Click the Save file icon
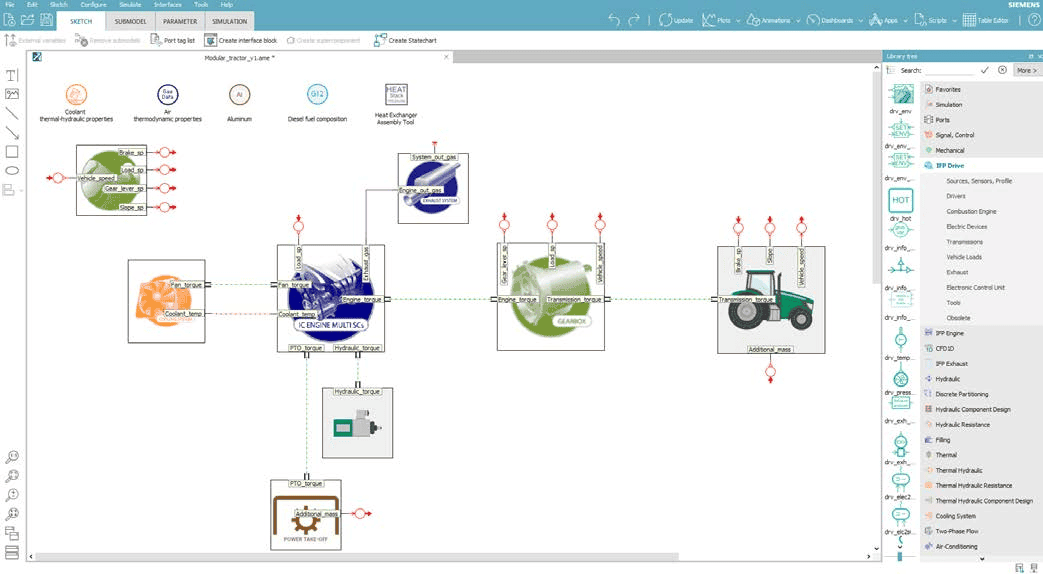The width and height of the screenshot is (1043, 574). tap(46, 20)
